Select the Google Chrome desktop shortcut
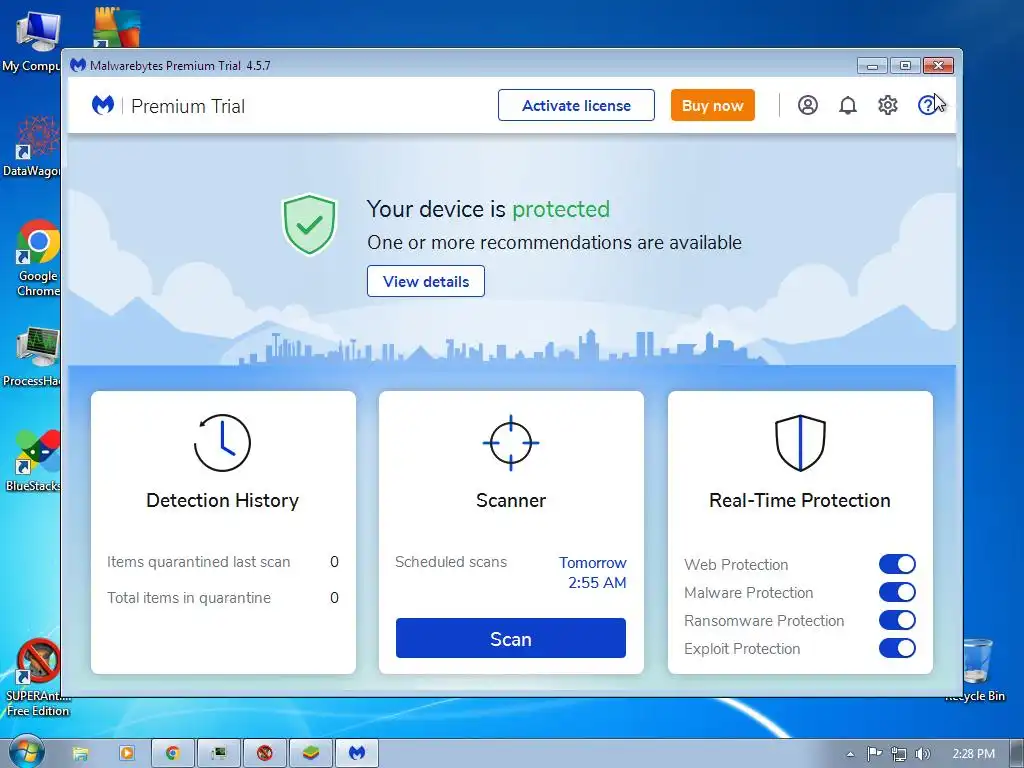The image size is (1024, 768). (x=37, y=259)
